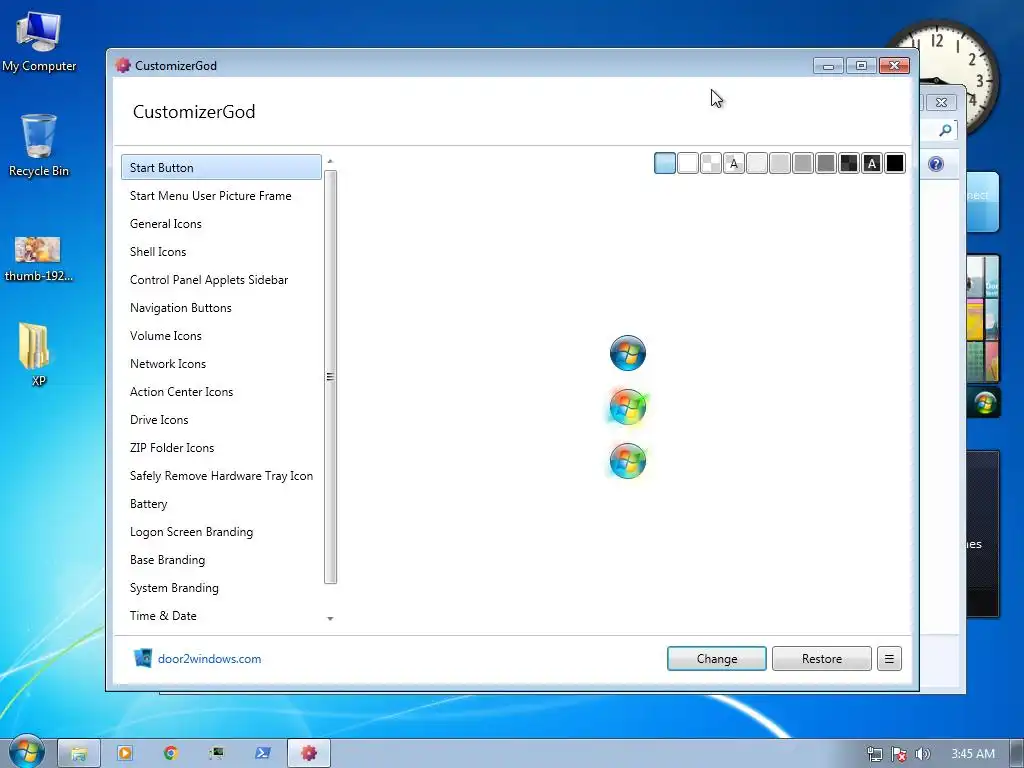This screenshot has height=768, width=1024.
Task: Open Chrome from the taskbar
Action: tap(170, 753)
